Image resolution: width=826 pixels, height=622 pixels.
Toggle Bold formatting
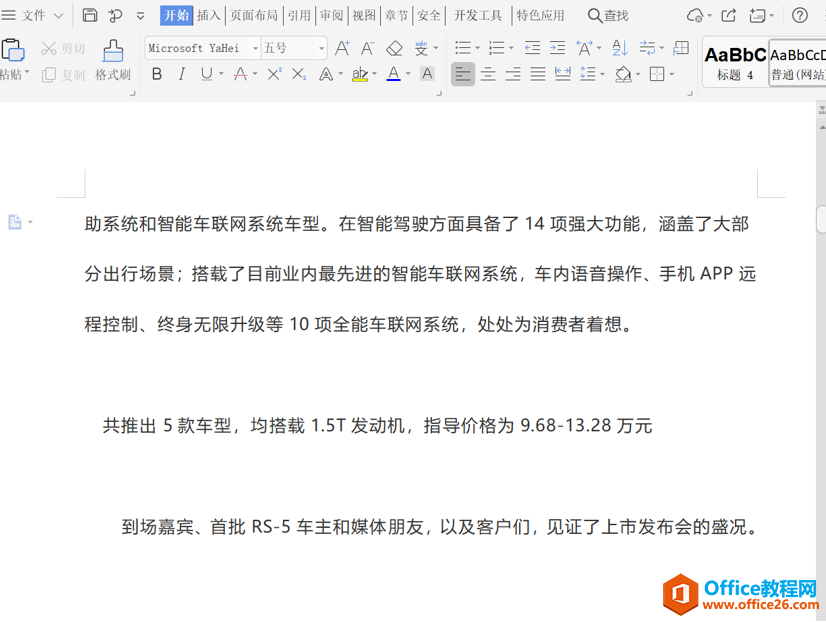pos(156,74)
